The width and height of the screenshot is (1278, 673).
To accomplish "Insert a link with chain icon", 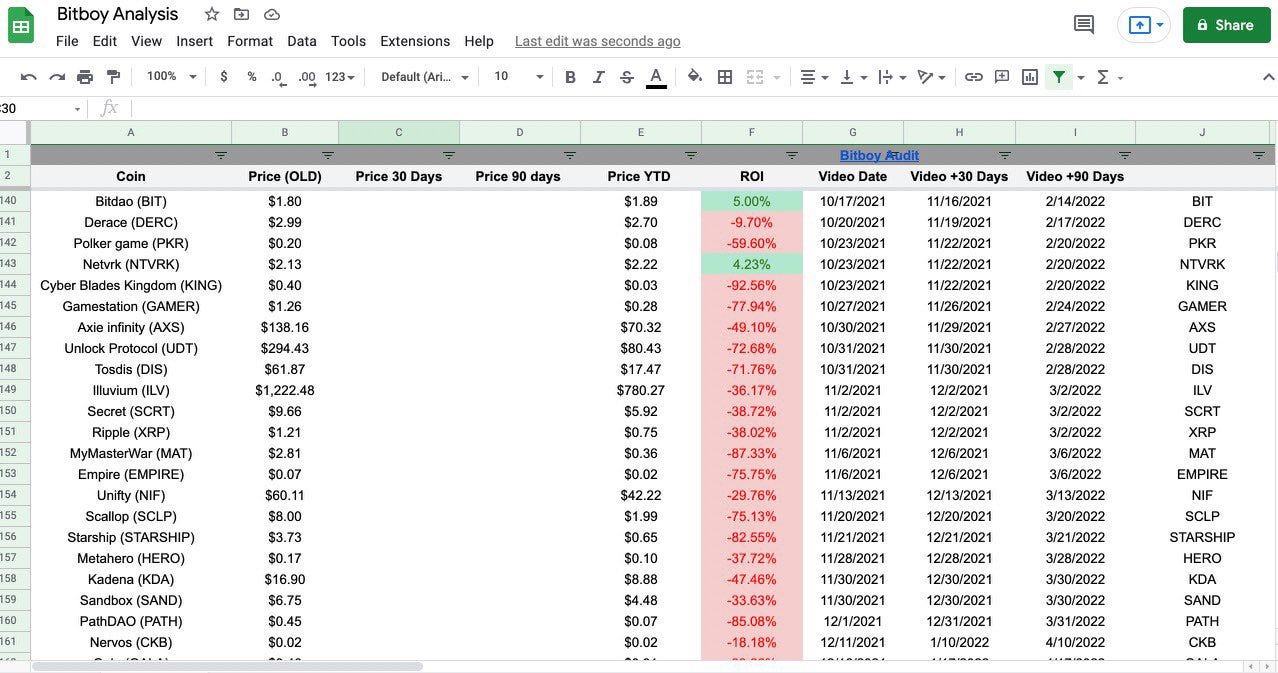I will point(973,77).
